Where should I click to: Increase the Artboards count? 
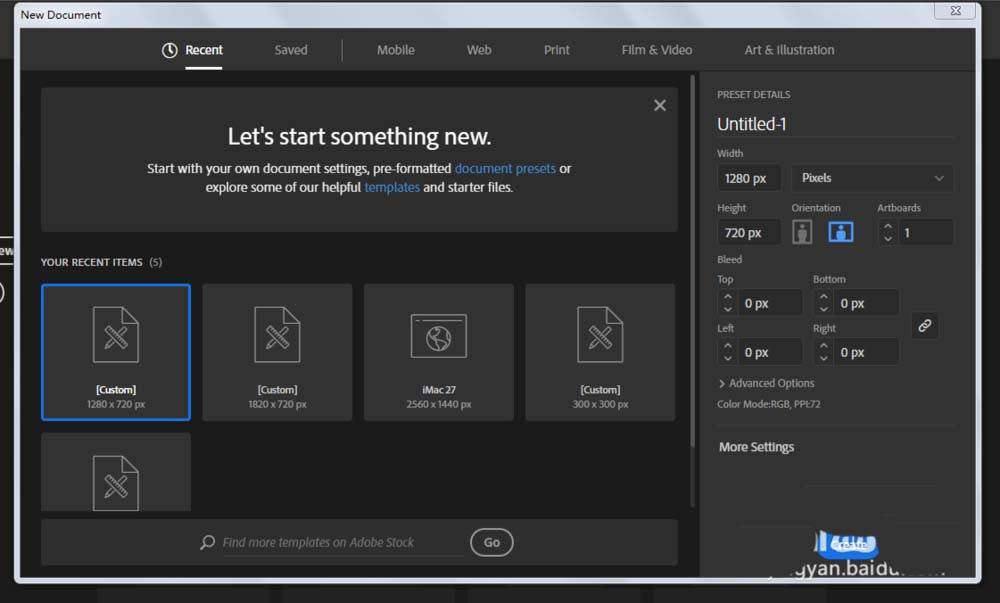(x=888, y=226)
